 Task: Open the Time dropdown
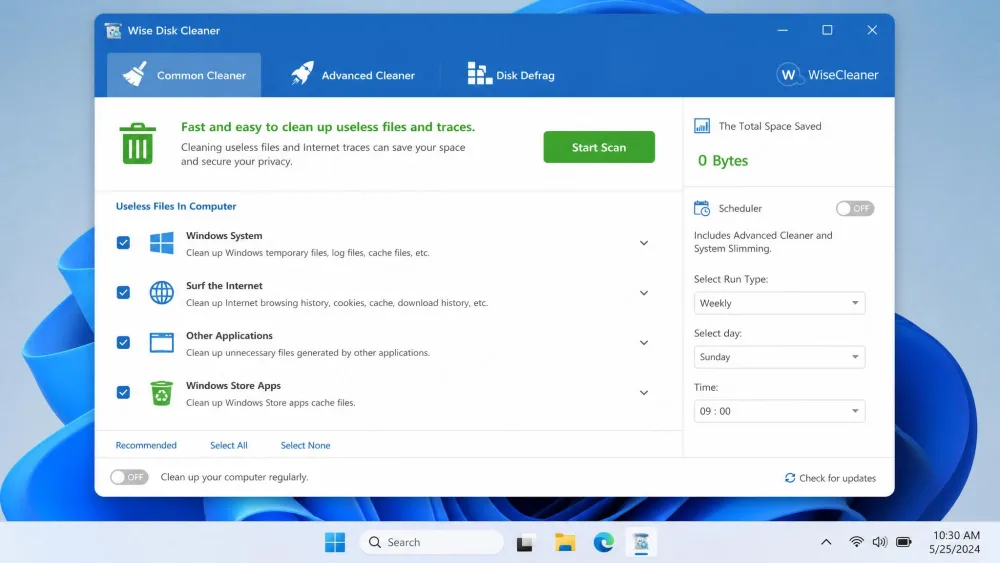tap(779, 411)
